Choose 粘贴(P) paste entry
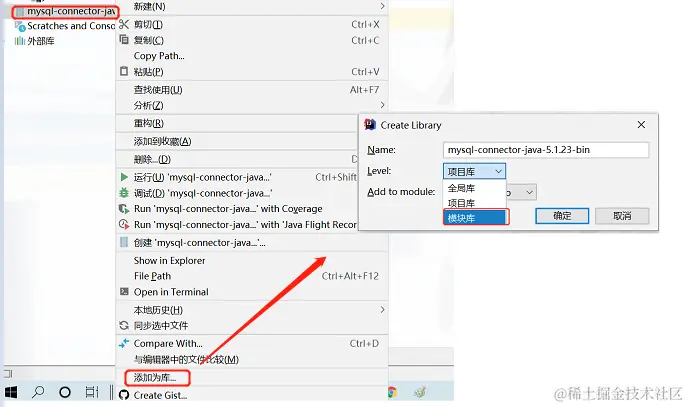Screen dimensions: 688x407 pyautogui.click(x=252, y=72)
